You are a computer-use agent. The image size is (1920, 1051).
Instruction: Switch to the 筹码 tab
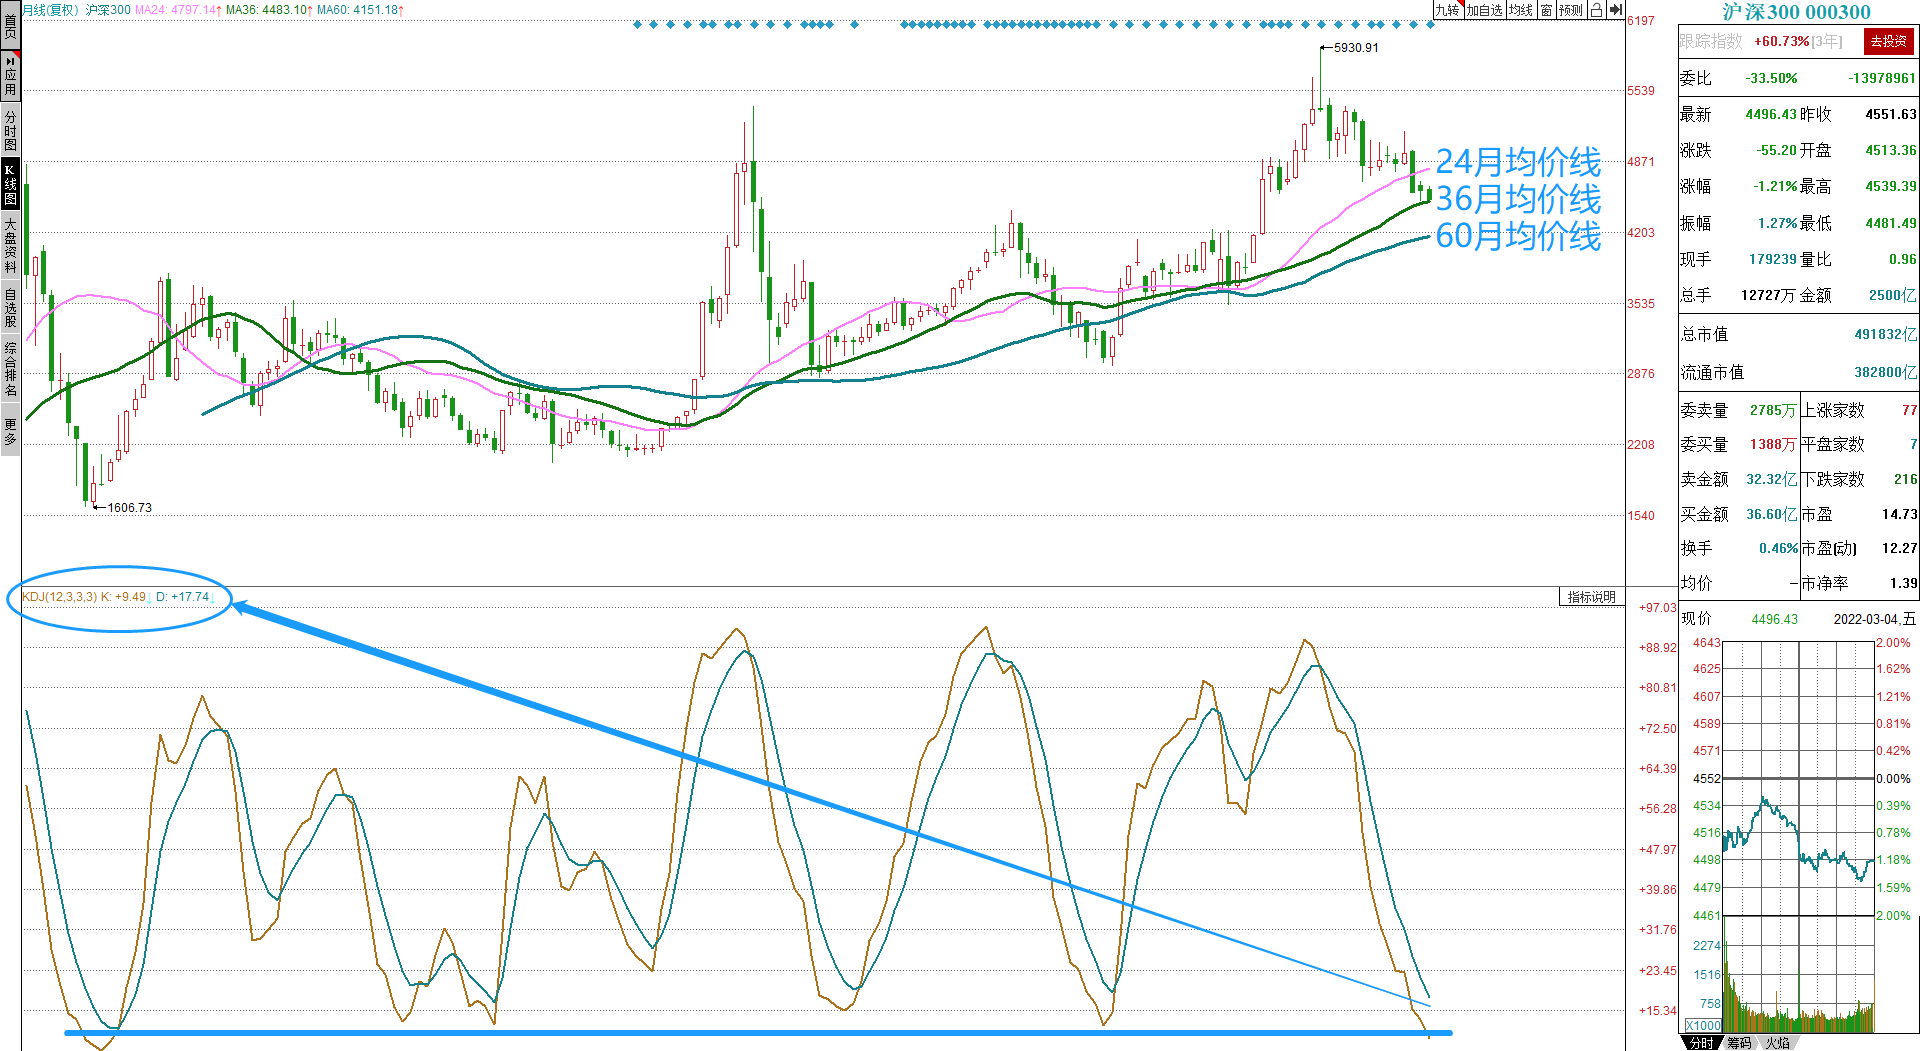pos(1739,1043)
